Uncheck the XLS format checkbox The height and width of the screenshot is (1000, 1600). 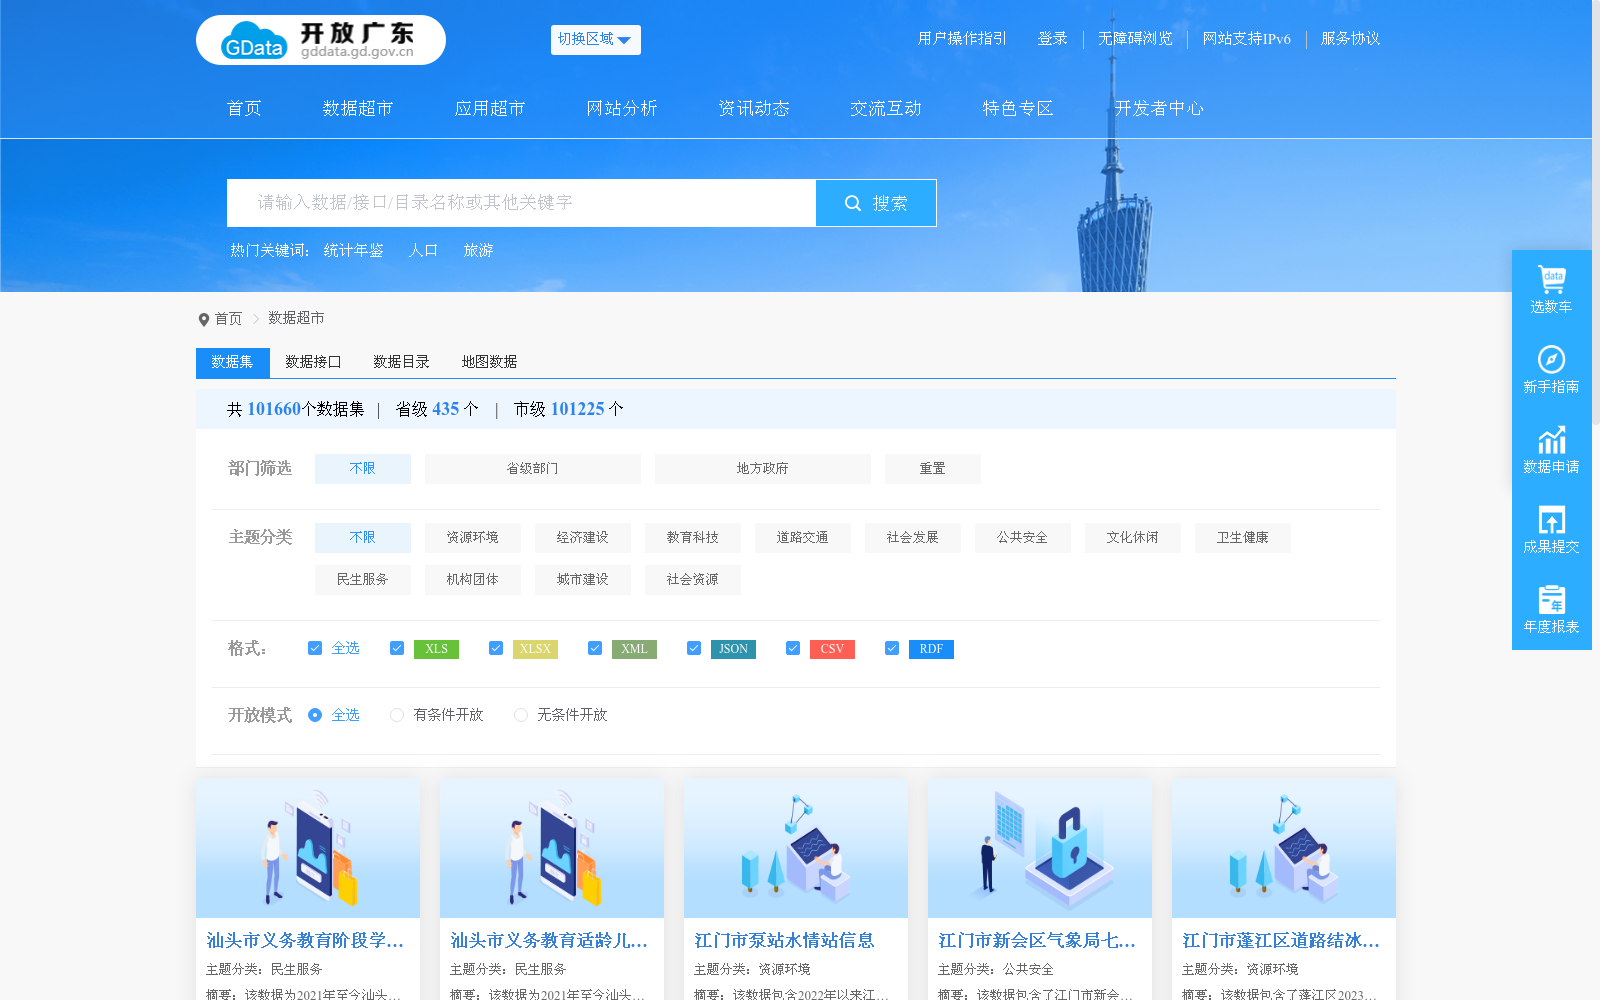[396, 648]
